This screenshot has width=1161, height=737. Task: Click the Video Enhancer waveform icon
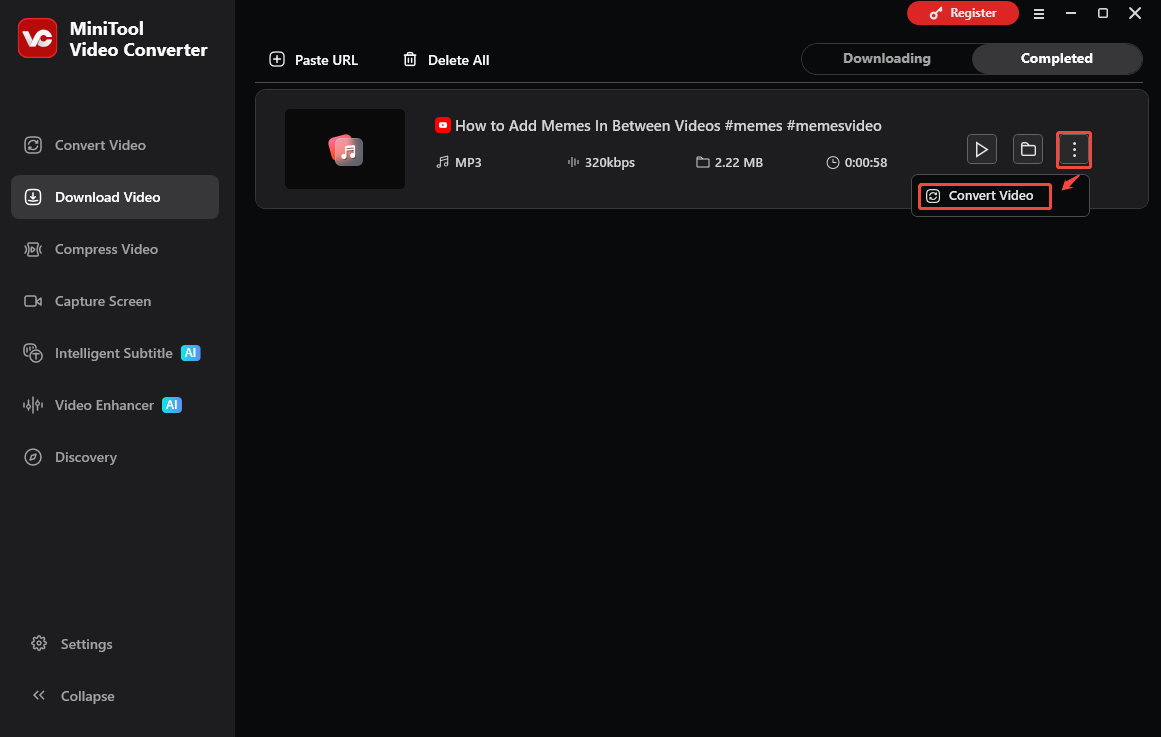33,405
